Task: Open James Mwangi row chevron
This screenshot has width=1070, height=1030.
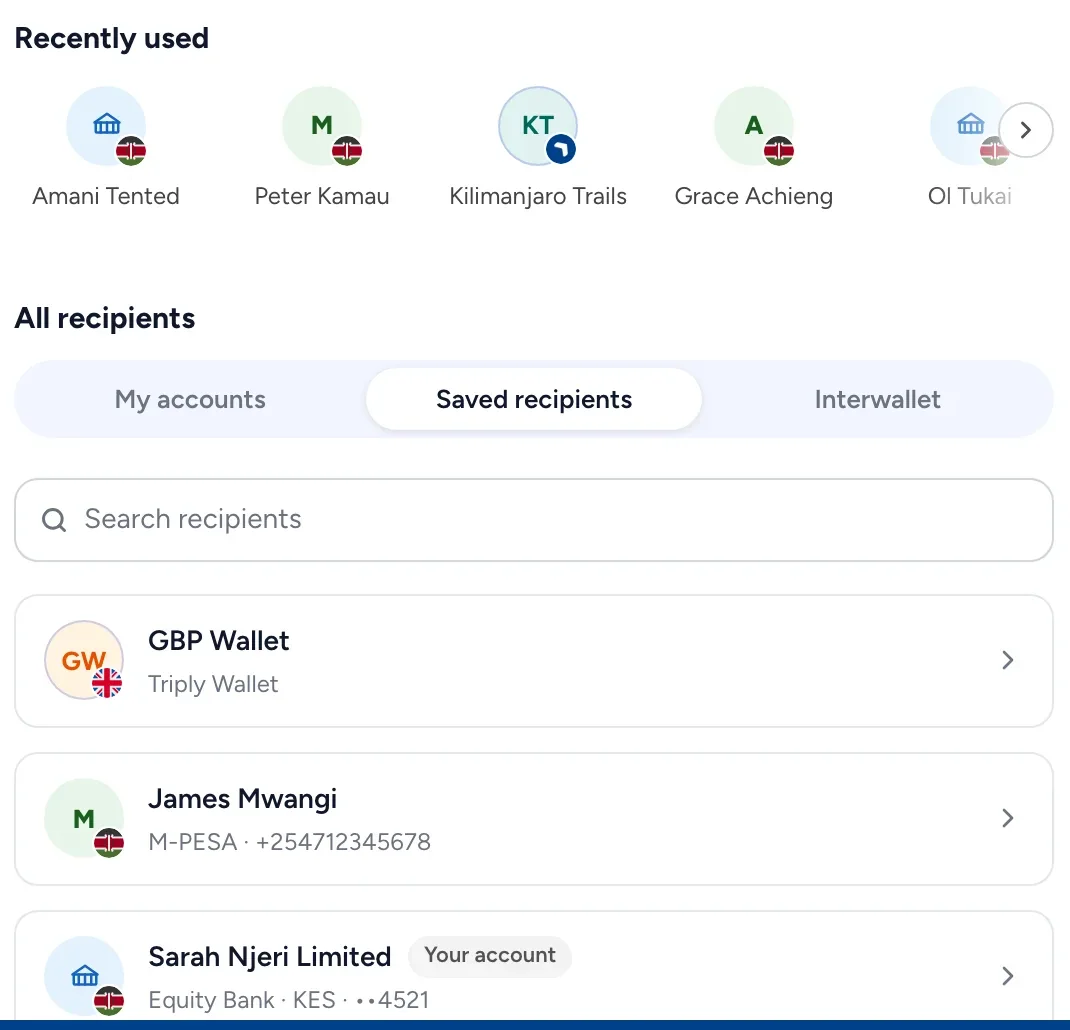Action: 1007,818
